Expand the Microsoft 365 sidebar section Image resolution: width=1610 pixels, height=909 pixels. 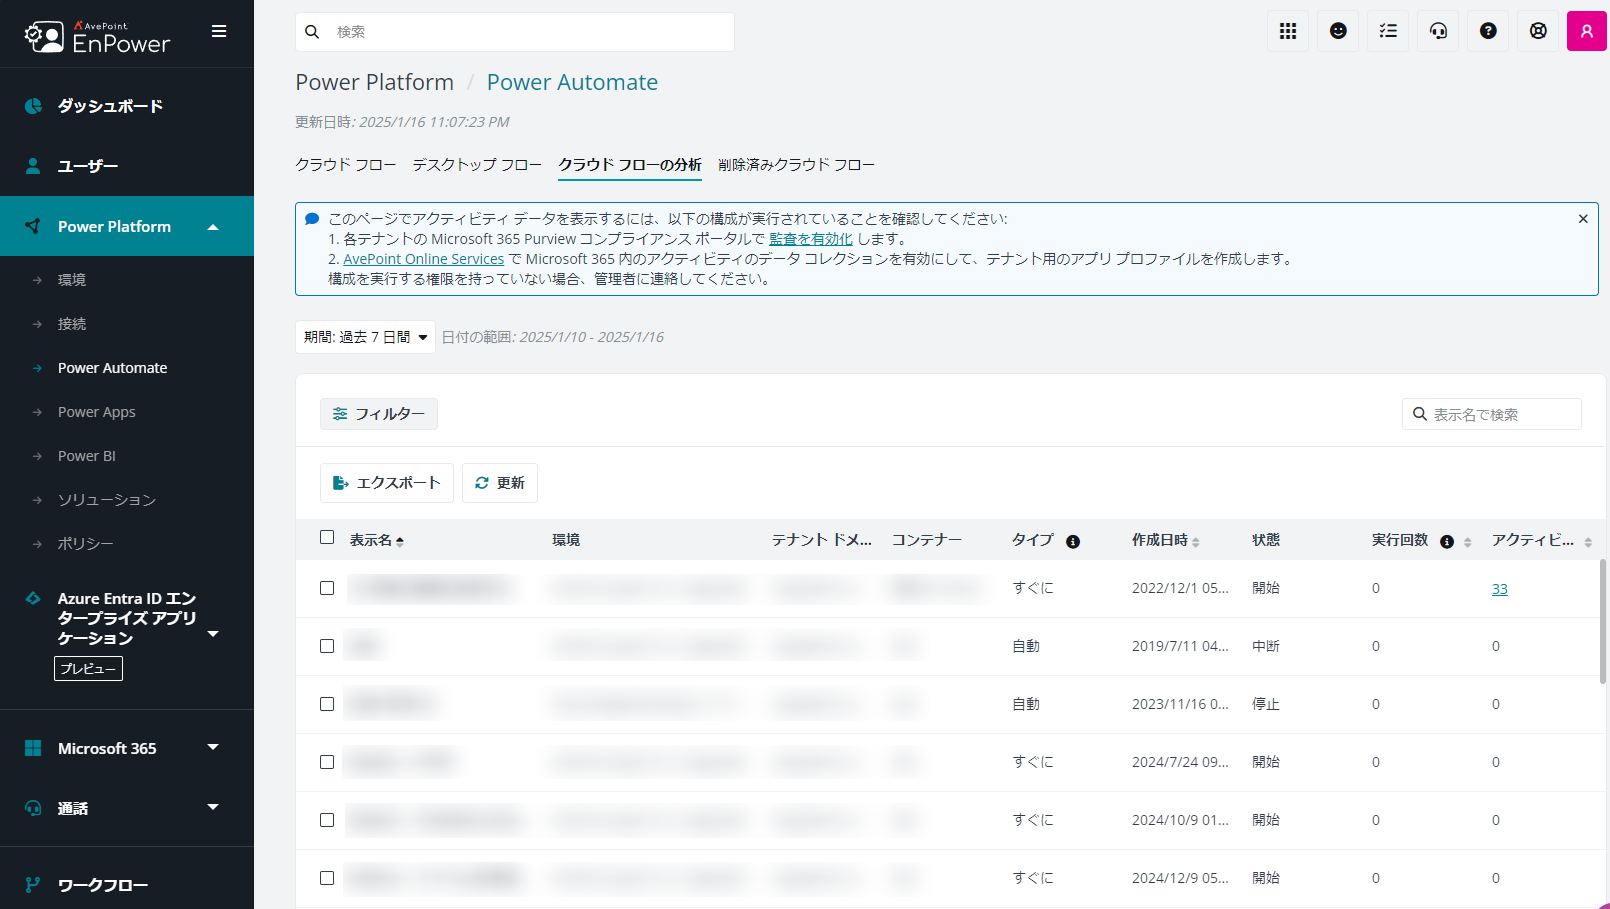point(213,747)
